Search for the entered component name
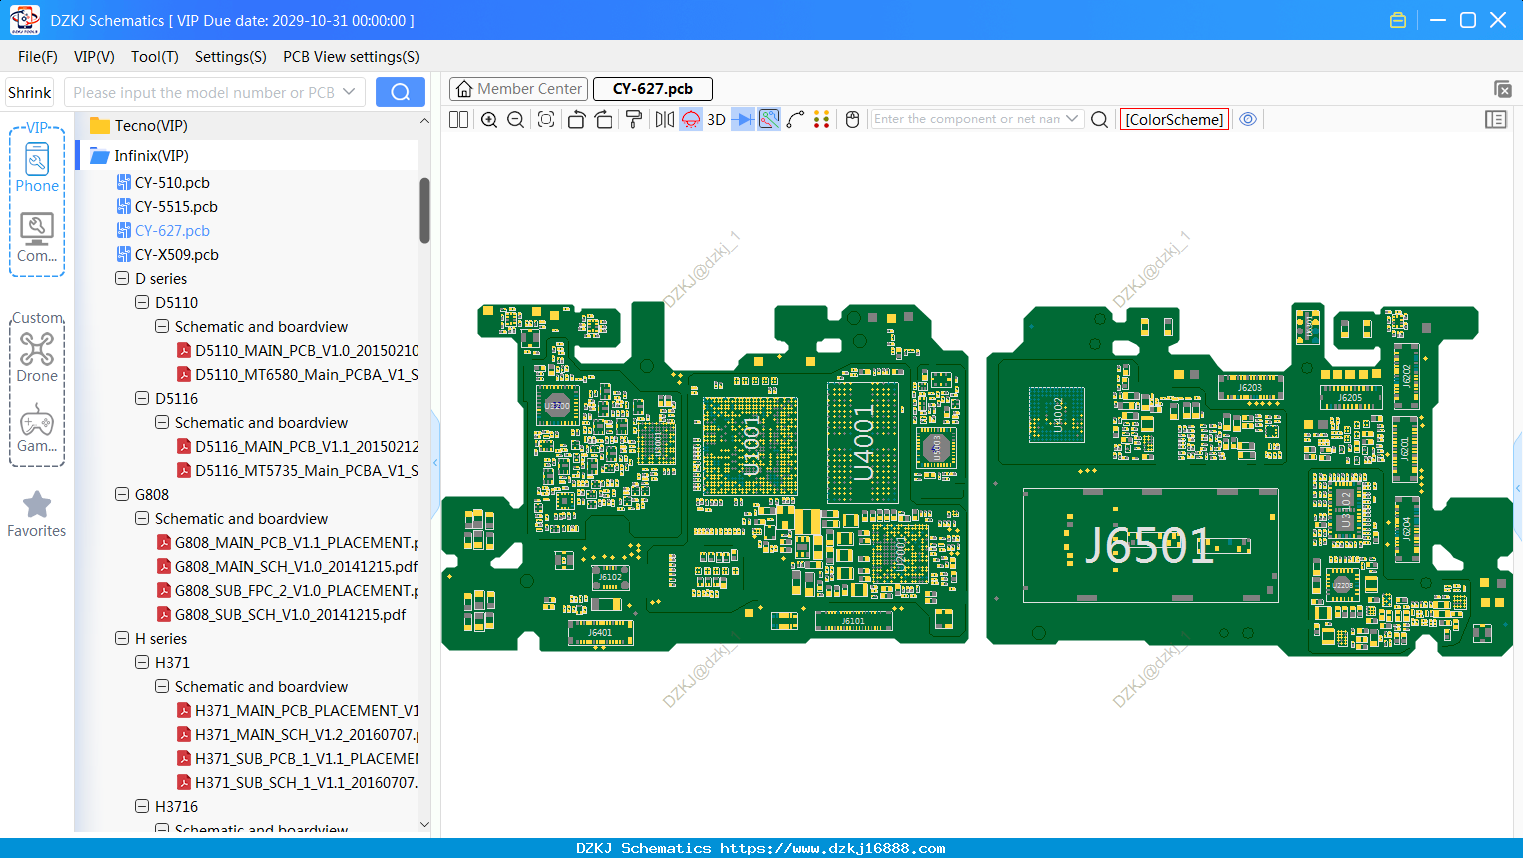 1100,119
